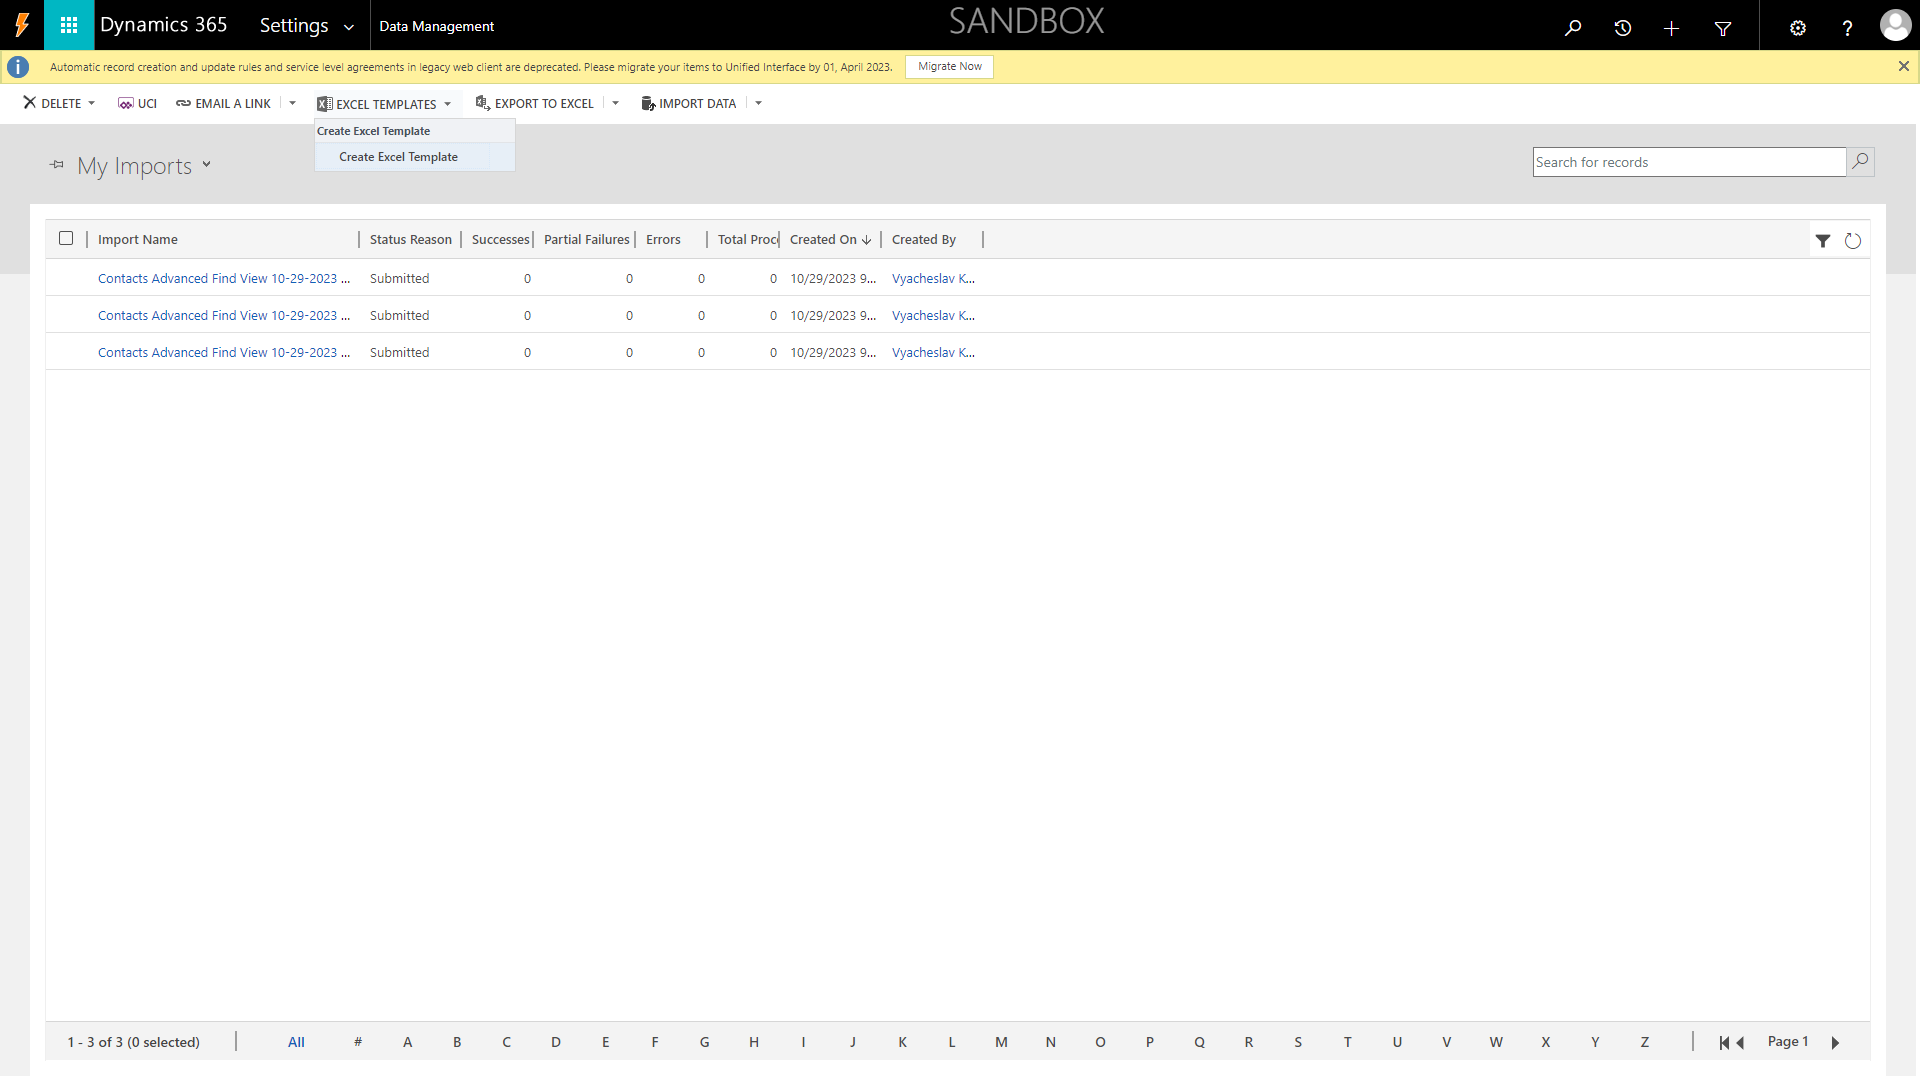
Task: Filter records by # index
Action: (357, 1041)
